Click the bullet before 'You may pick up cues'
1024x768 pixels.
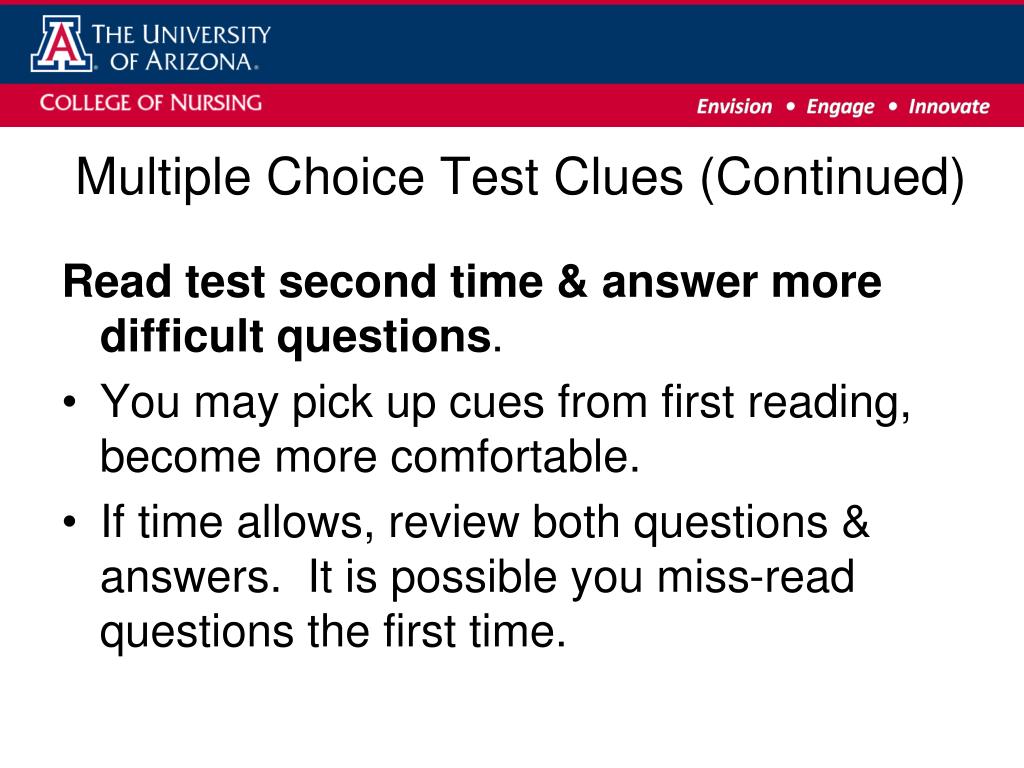point(70,402)
